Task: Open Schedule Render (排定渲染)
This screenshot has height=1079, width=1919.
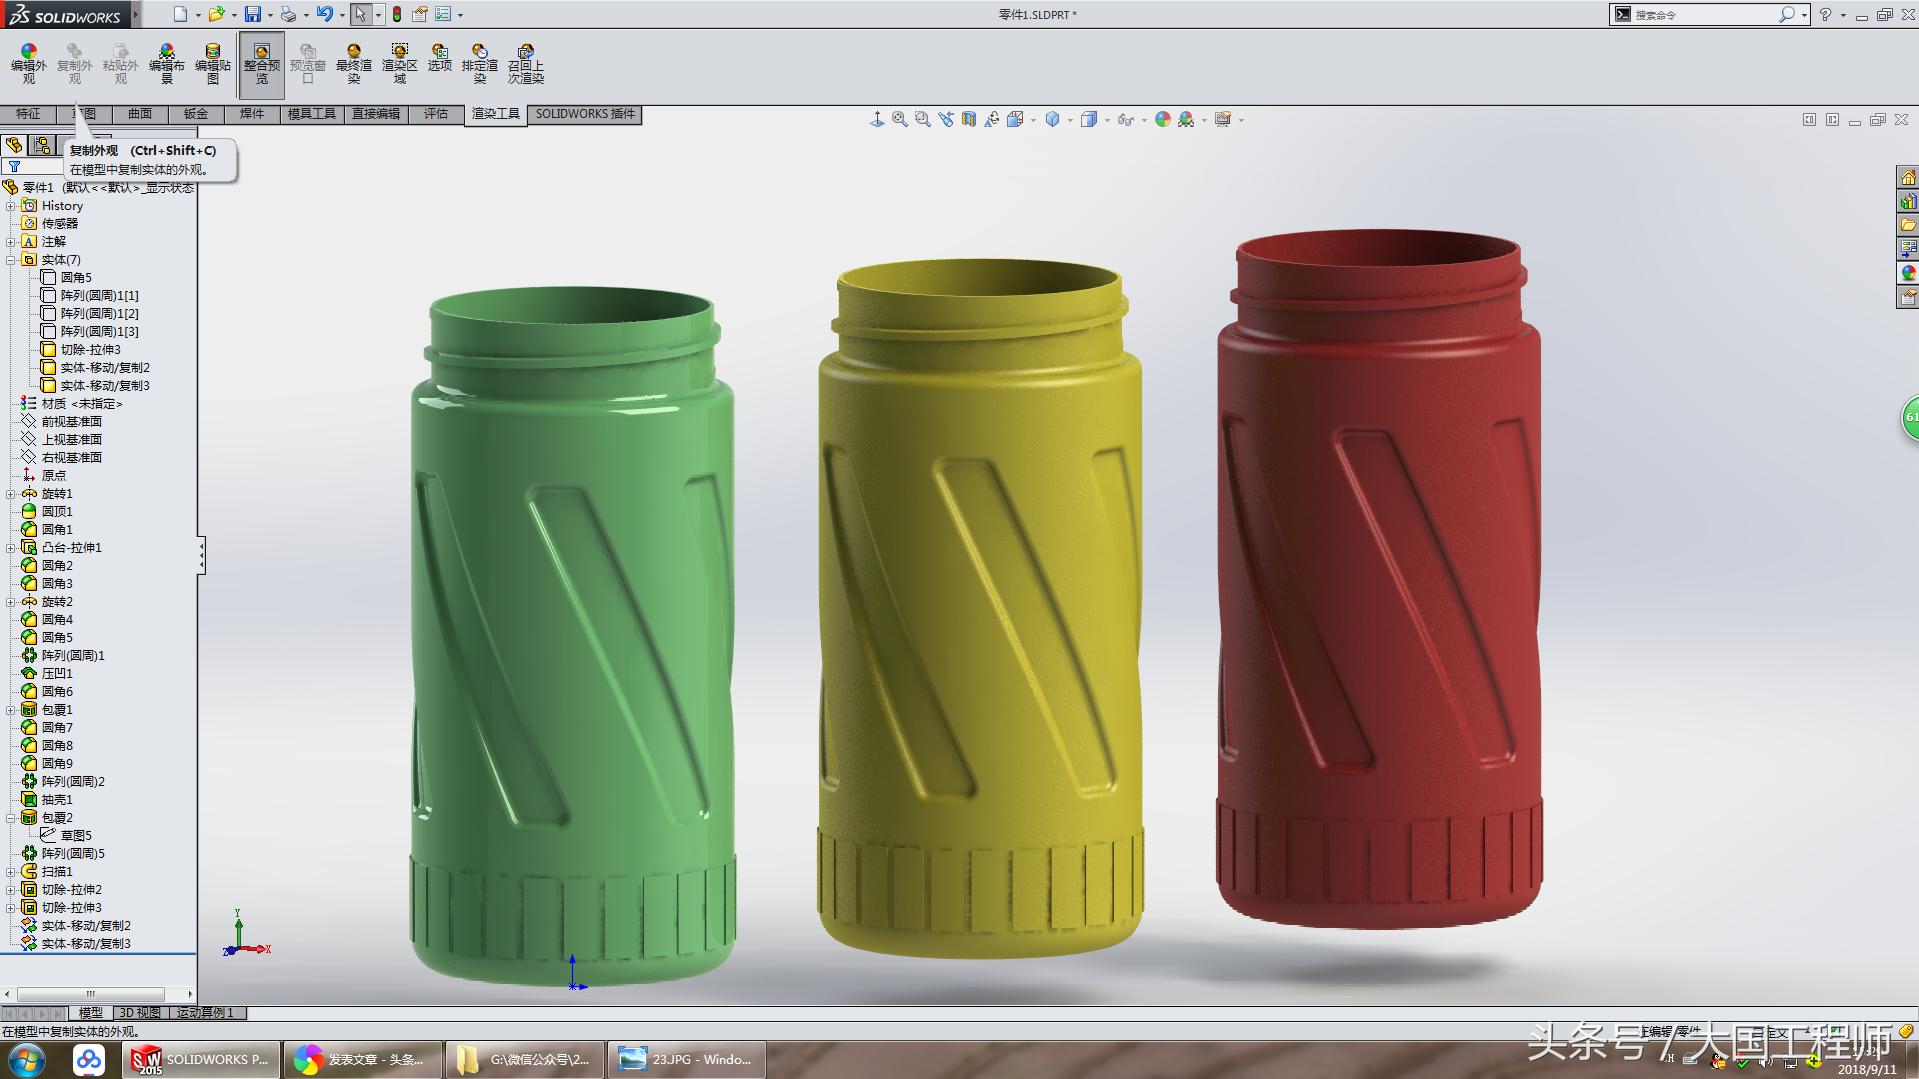Action: tap(481, 62)
